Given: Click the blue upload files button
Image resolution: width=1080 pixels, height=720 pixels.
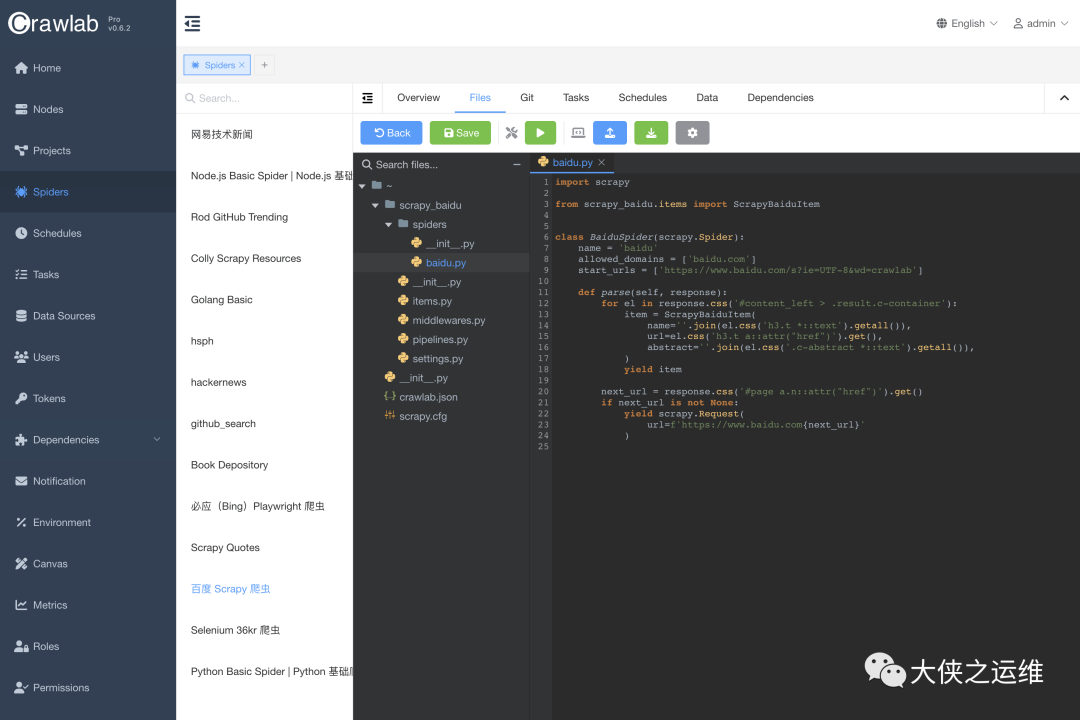Looking at the screenshot, I should 610,133.
